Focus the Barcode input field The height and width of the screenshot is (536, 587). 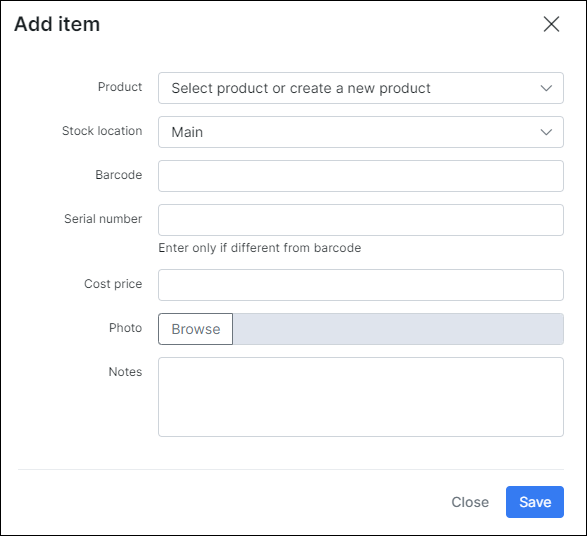[x=361, y=176]
